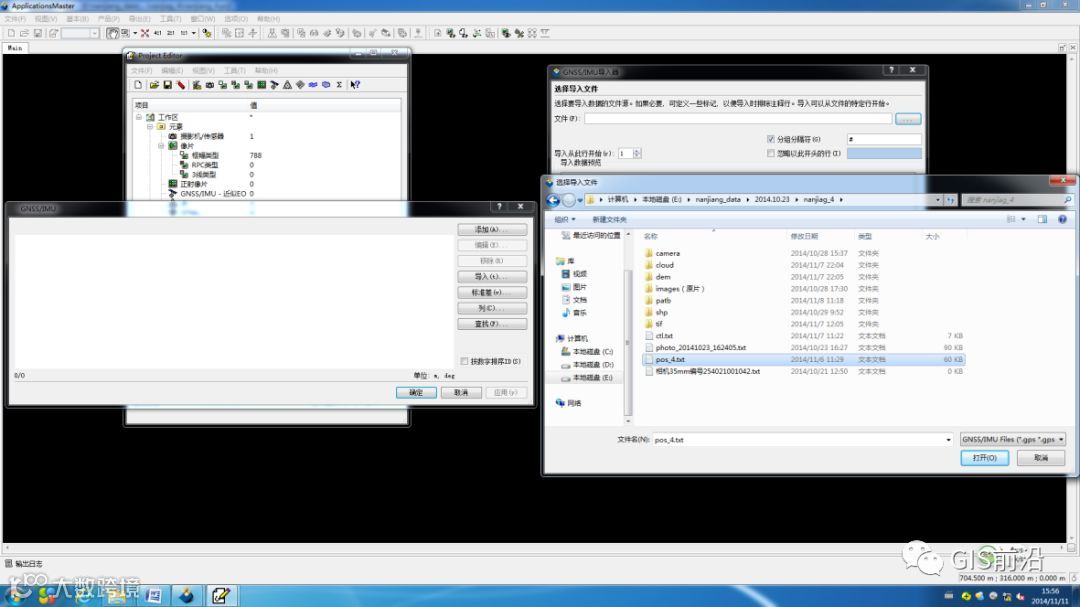Viewport: 1080px width, 607px height.
Task: Click red pen icon in Project Editor toolbar
Action: [181, 85]
